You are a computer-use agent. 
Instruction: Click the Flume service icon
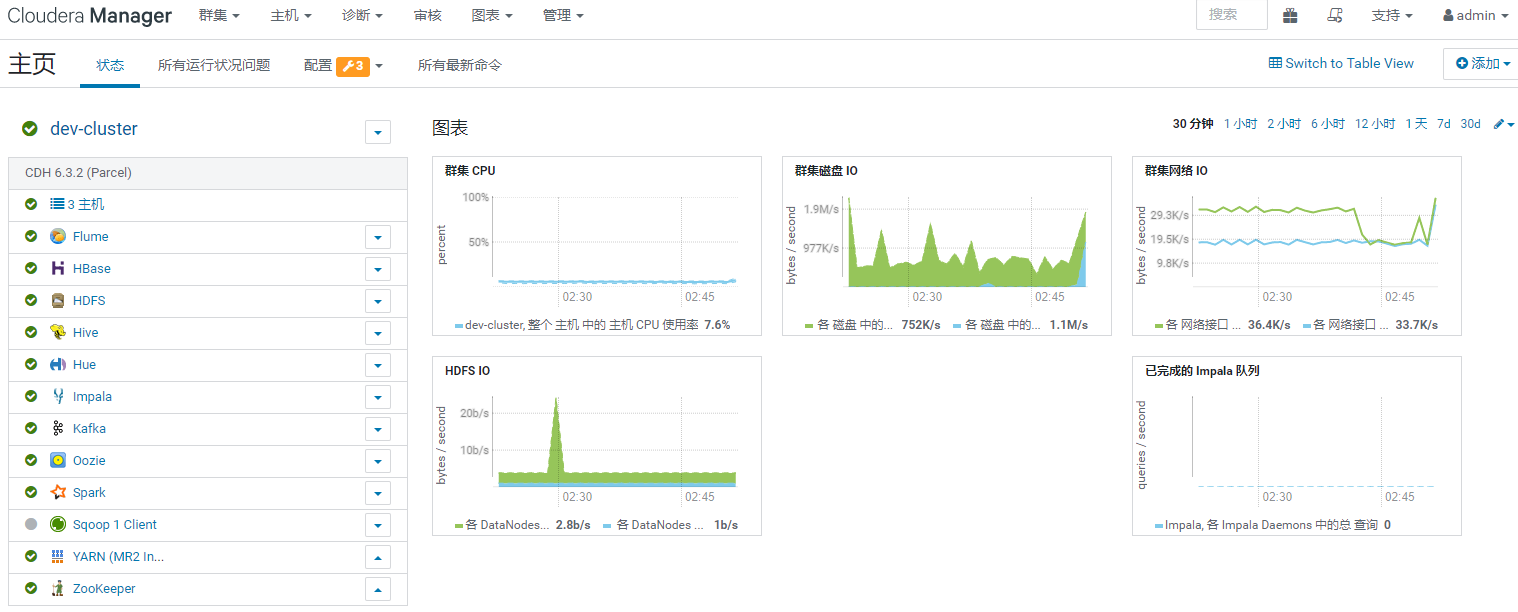click(x=58, y=237)
